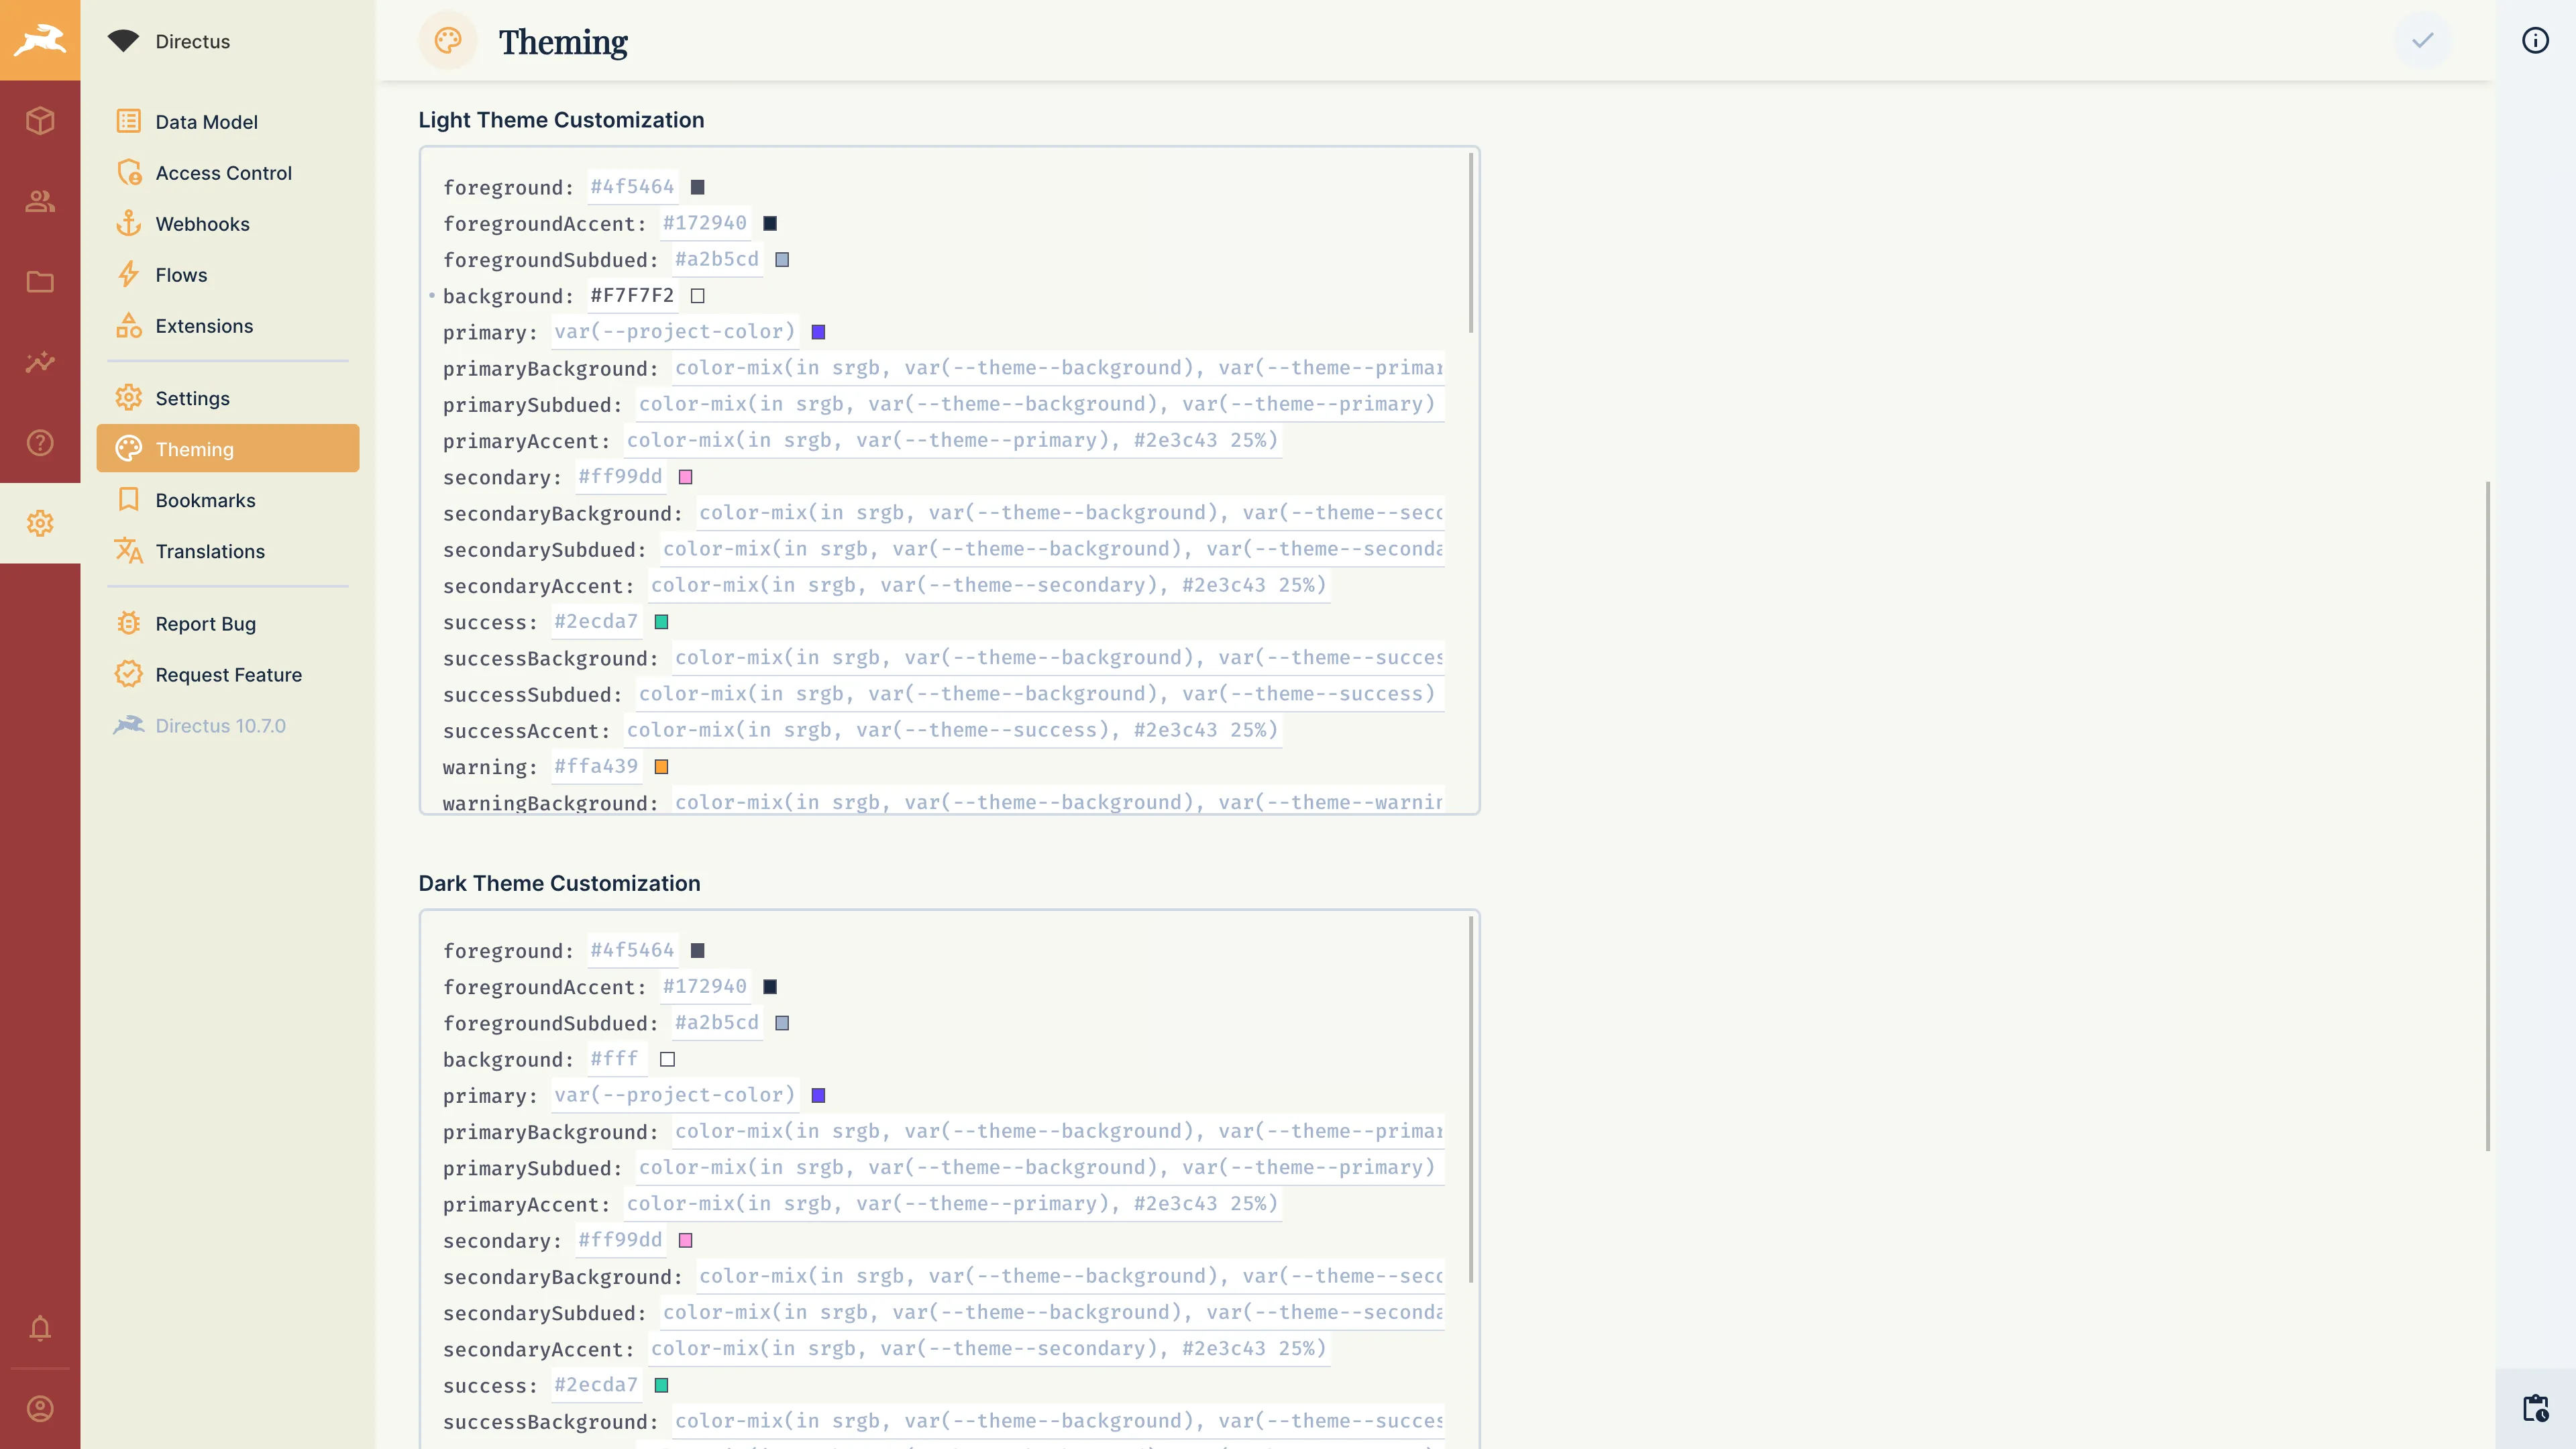Open the pink secondary color swatch

685,477
